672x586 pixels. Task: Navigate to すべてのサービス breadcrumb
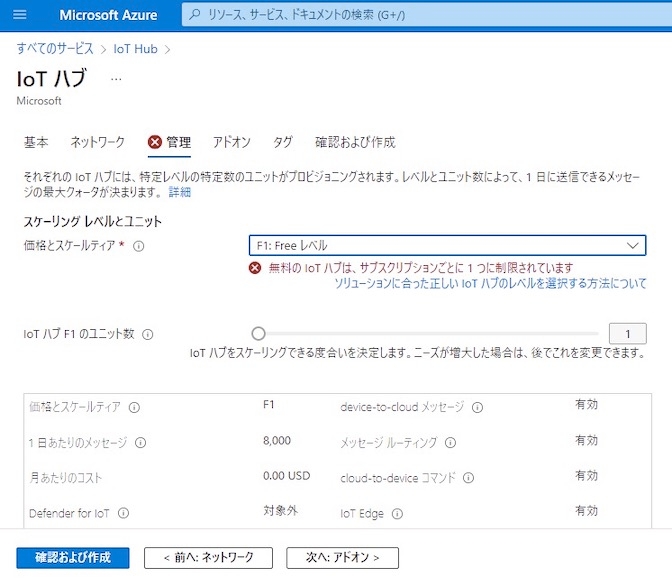click(x=55, y=49)
